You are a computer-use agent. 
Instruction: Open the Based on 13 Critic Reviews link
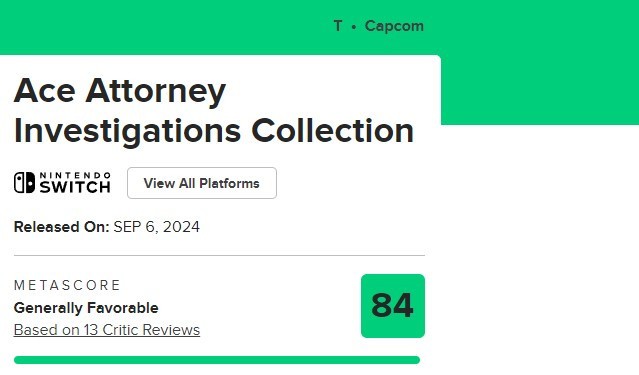click(x=107, y=330)
